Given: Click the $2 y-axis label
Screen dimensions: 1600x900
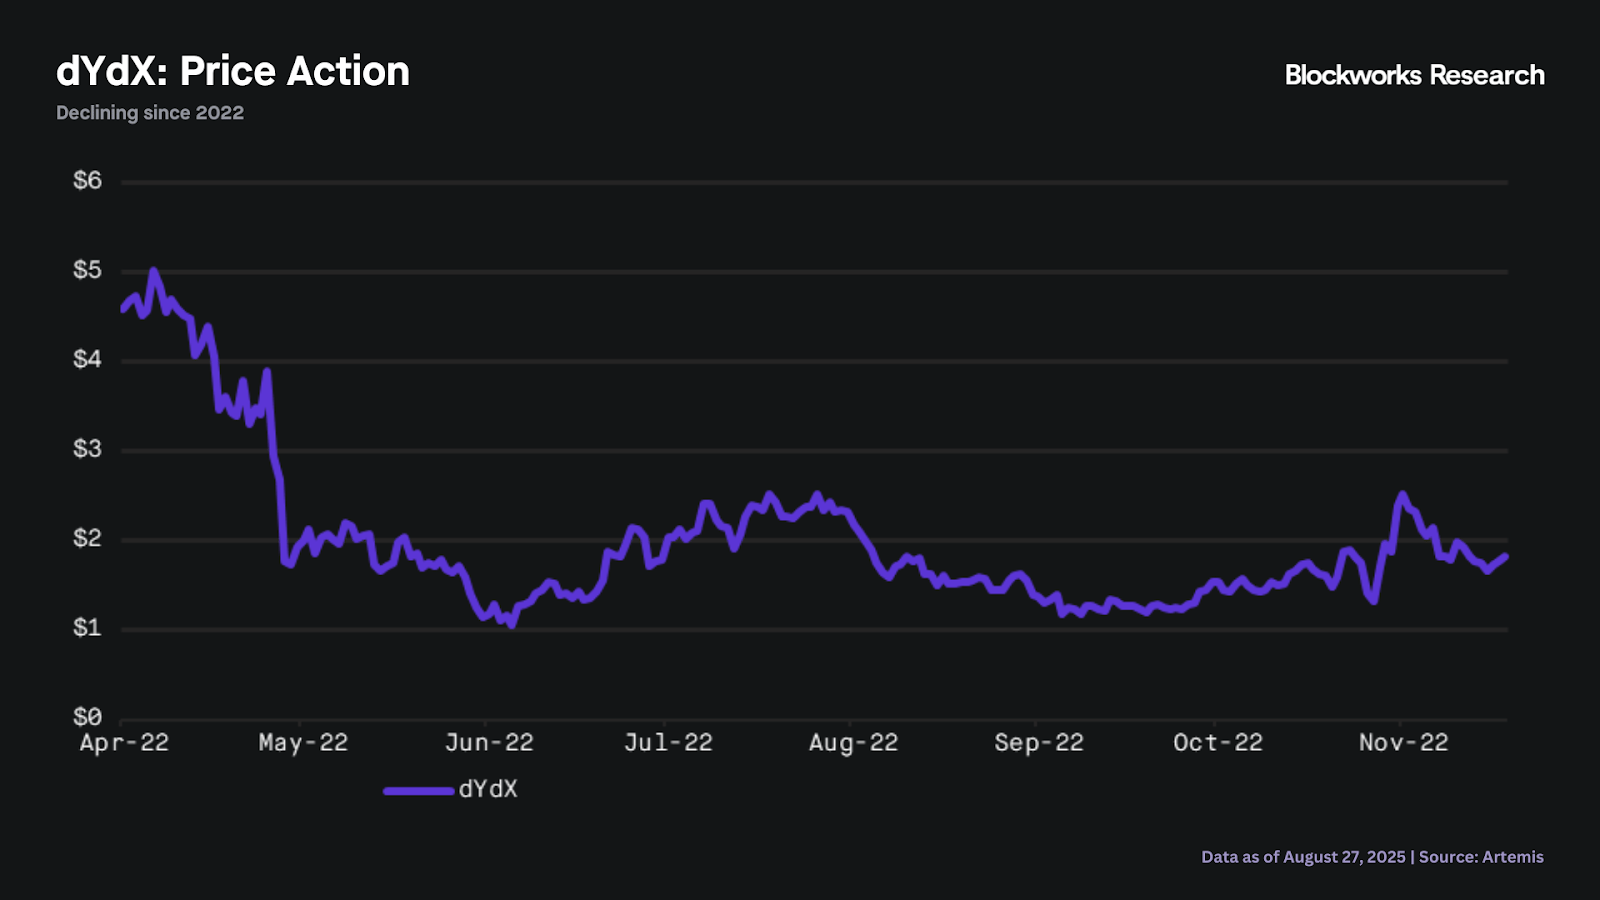Looking at the screenshot, I should [x=87, y=538].
